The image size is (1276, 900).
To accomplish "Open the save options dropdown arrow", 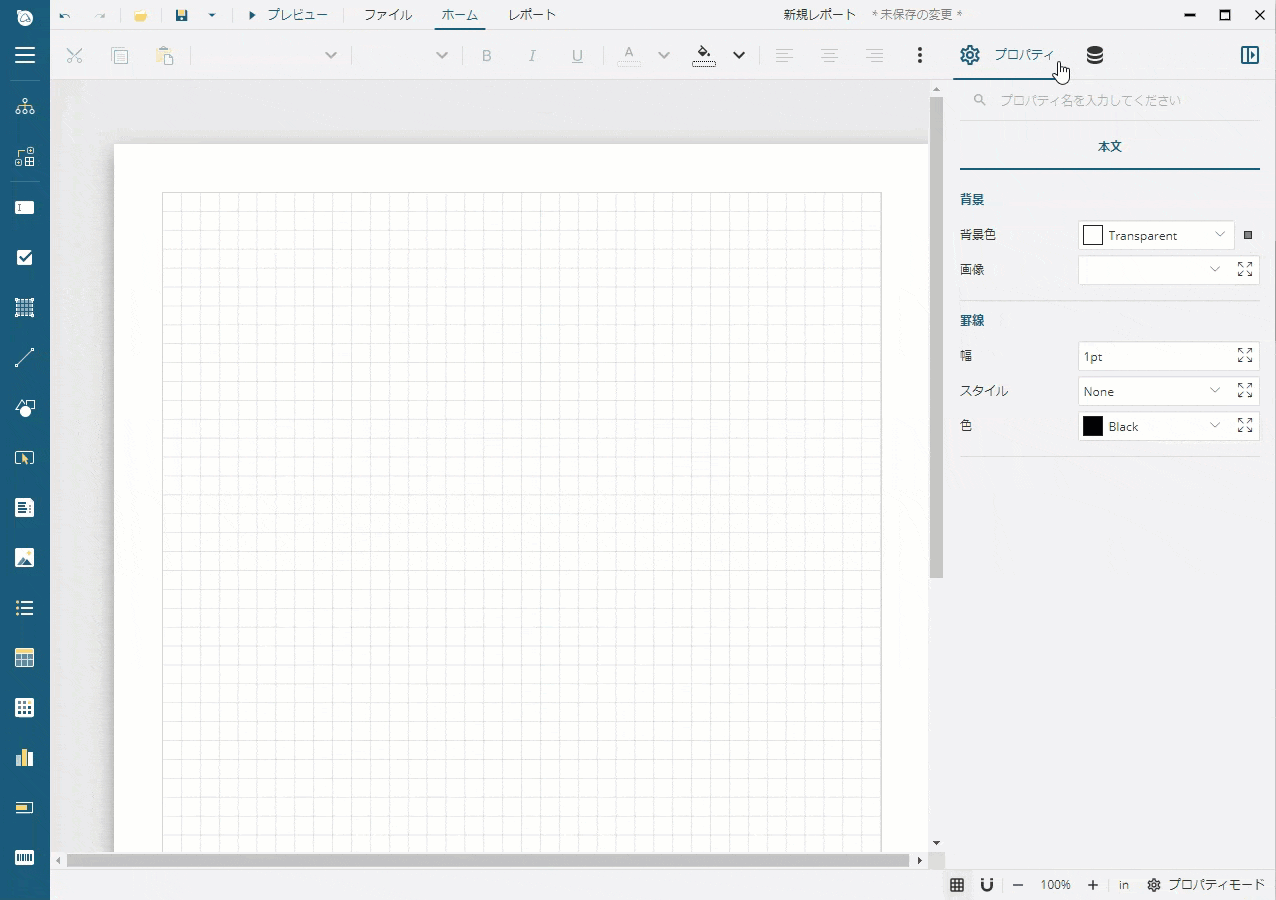I will (212, 15).
